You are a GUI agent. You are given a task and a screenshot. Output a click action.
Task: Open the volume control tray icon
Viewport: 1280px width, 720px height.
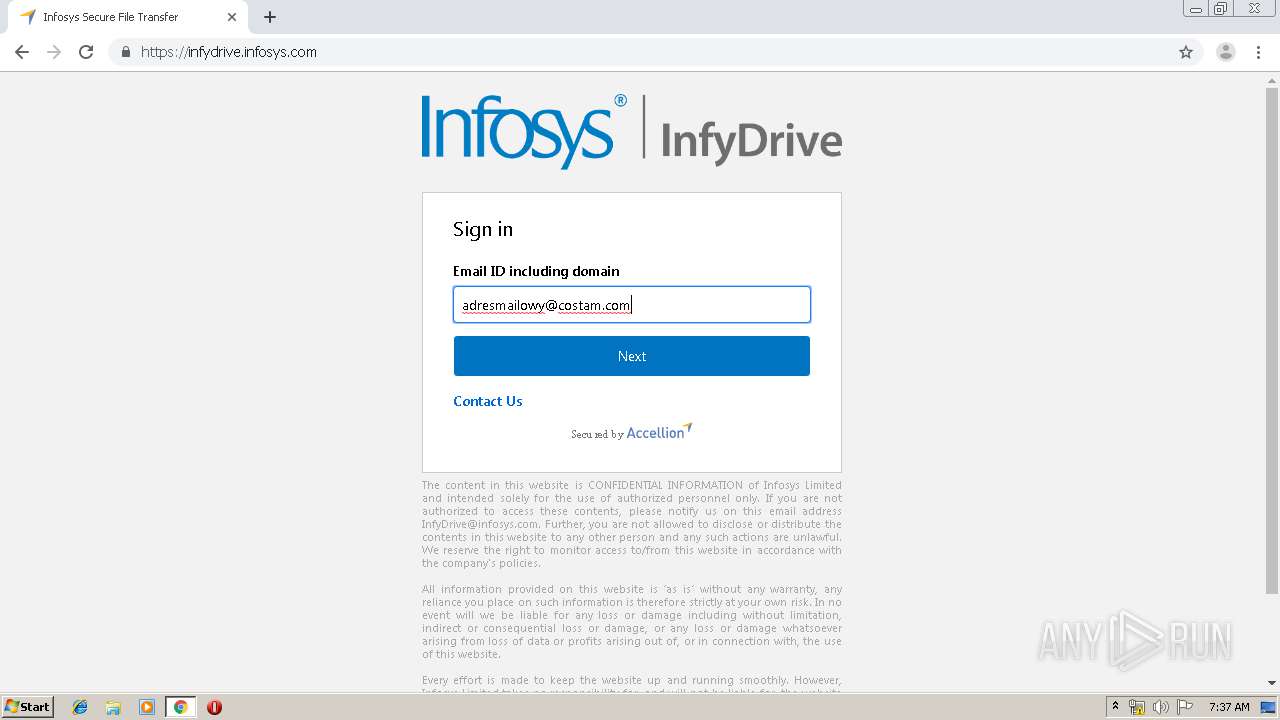(x=1161, y=707)
